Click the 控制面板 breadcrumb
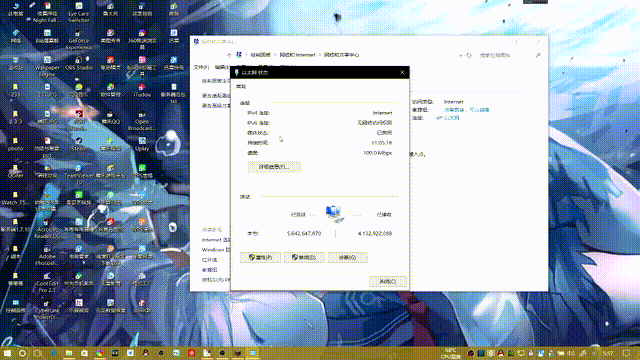 coord(260,55)
